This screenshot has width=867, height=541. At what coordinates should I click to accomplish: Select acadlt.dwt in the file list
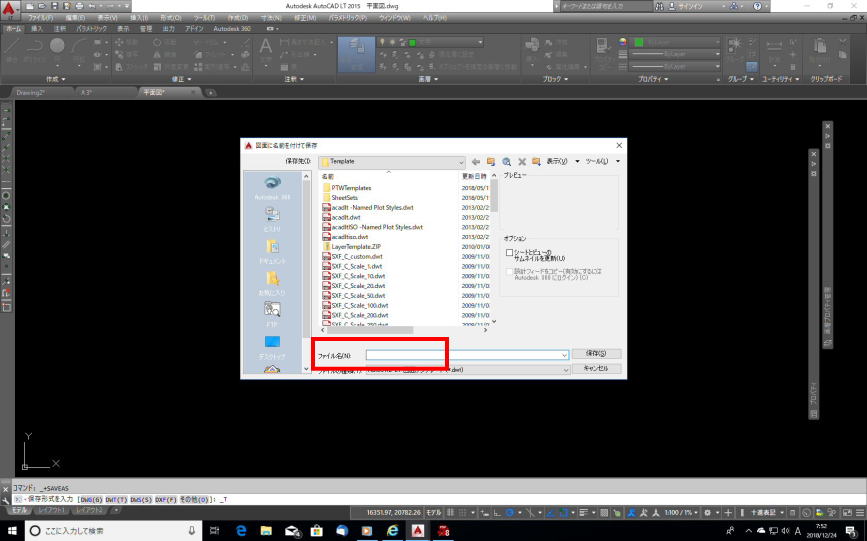click(346, 217)
